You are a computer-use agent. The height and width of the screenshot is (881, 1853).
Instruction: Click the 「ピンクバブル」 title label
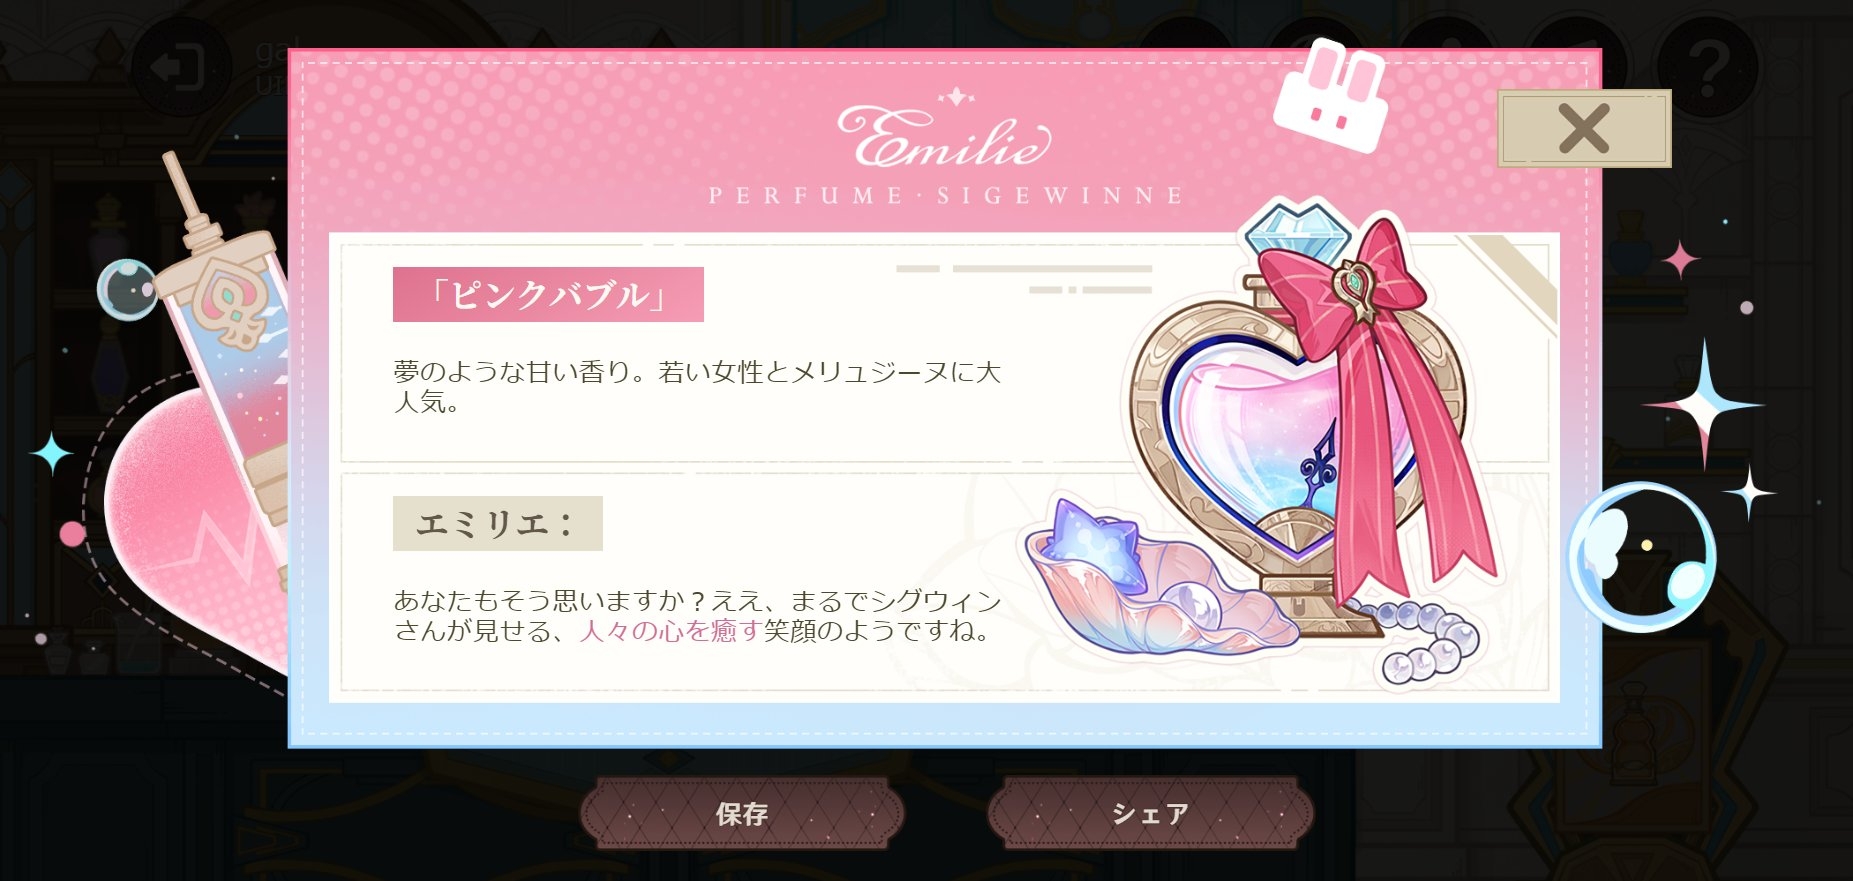click(x=548, y=294)
